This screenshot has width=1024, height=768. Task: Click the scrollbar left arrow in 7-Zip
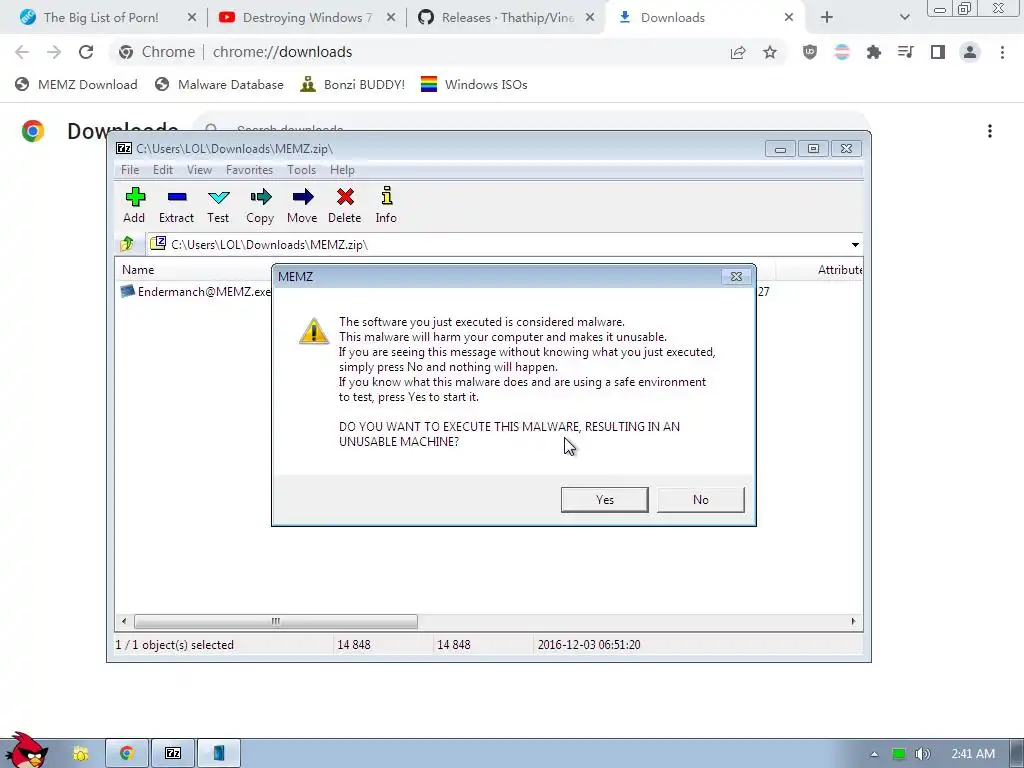[124, 621]
